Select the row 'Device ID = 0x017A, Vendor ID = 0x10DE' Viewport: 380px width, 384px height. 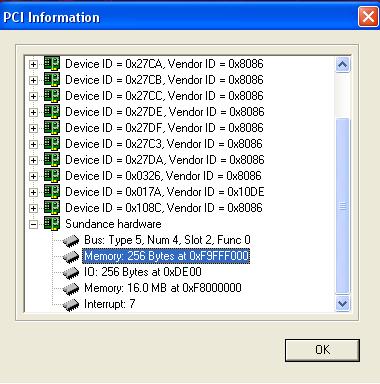(x=165, y=192)
